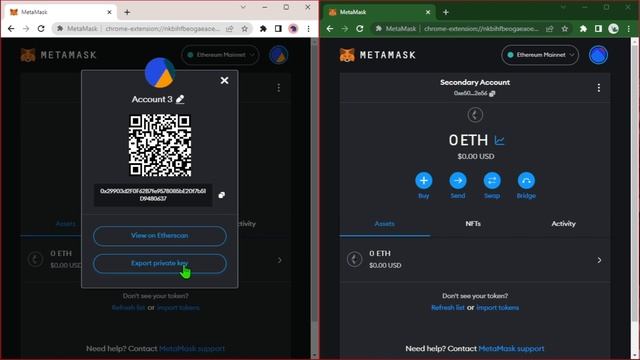Open Extensions puzzle icon in left browser

pyautogui.click(x=263, y=29)
